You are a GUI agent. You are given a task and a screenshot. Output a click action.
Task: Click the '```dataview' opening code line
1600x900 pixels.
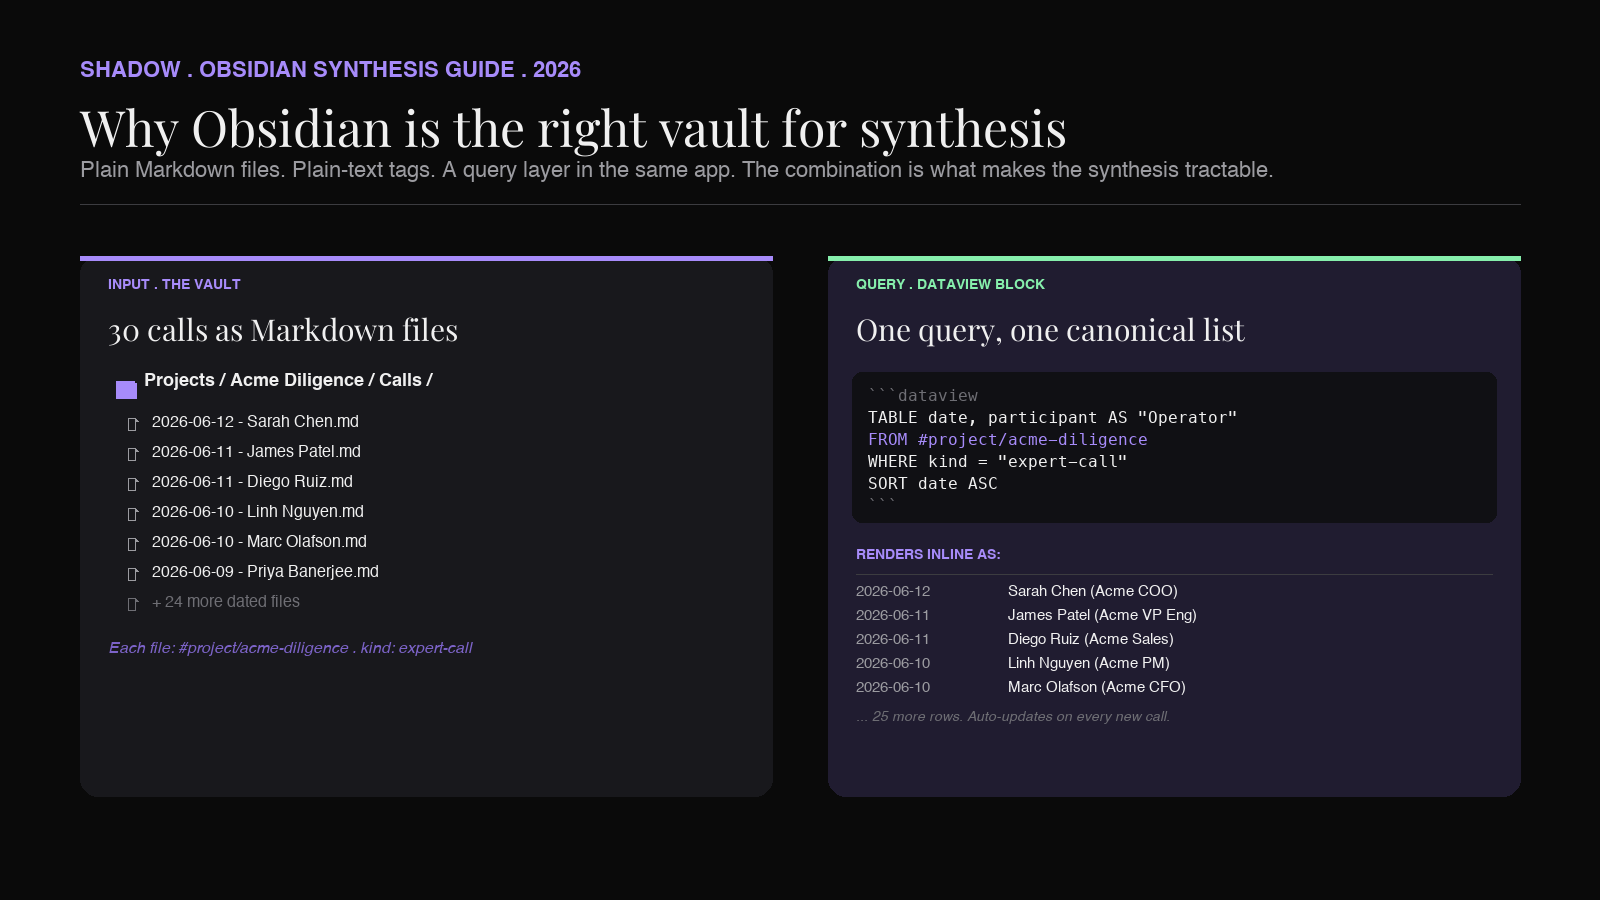coord(923,395)
